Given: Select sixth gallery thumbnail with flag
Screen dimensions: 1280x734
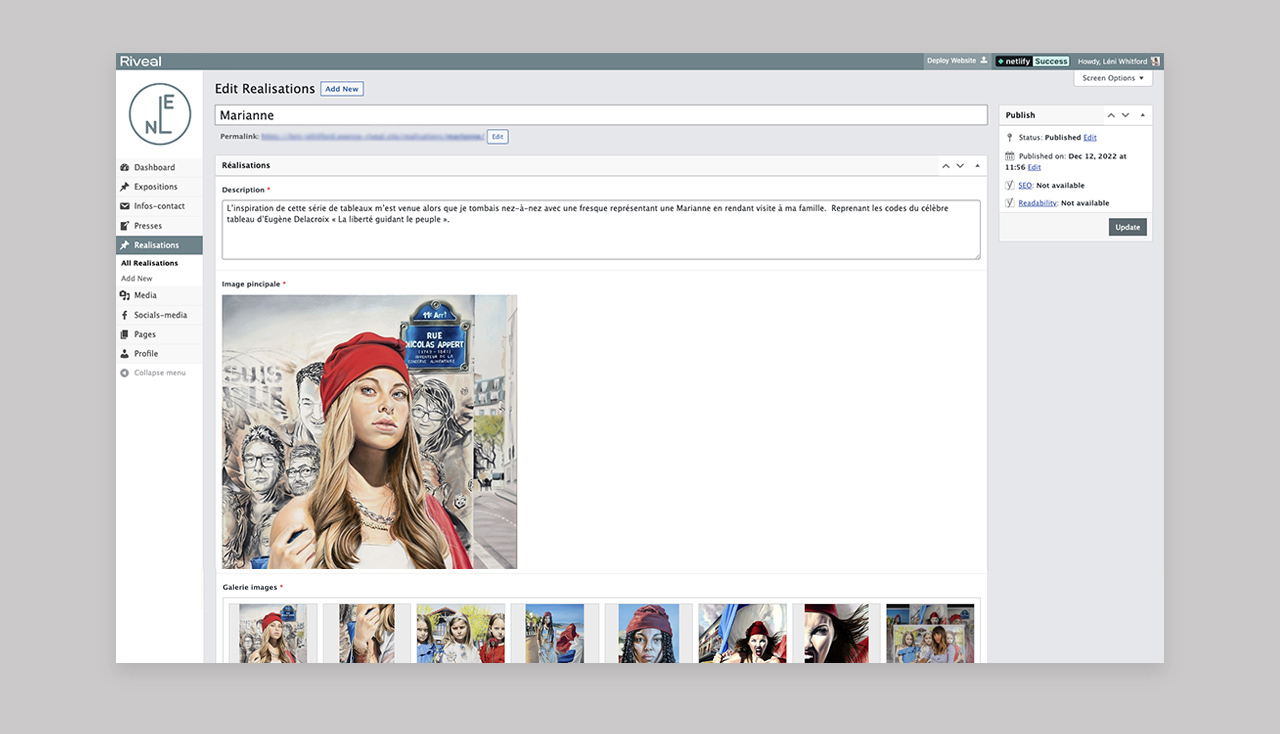Looking at the screenshot, I should (x=743, y=633).
